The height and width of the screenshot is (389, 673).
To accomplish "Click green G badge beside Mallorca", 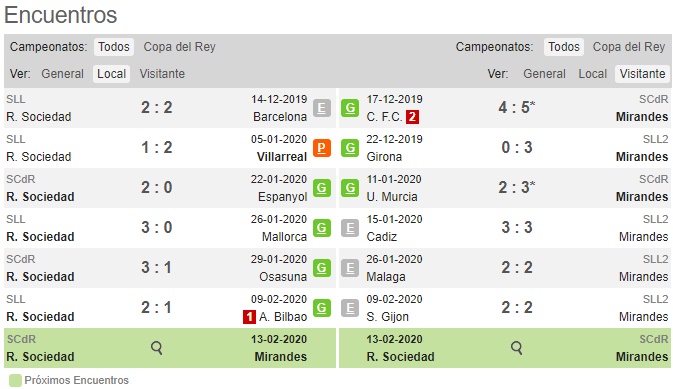I will (321, 228).
